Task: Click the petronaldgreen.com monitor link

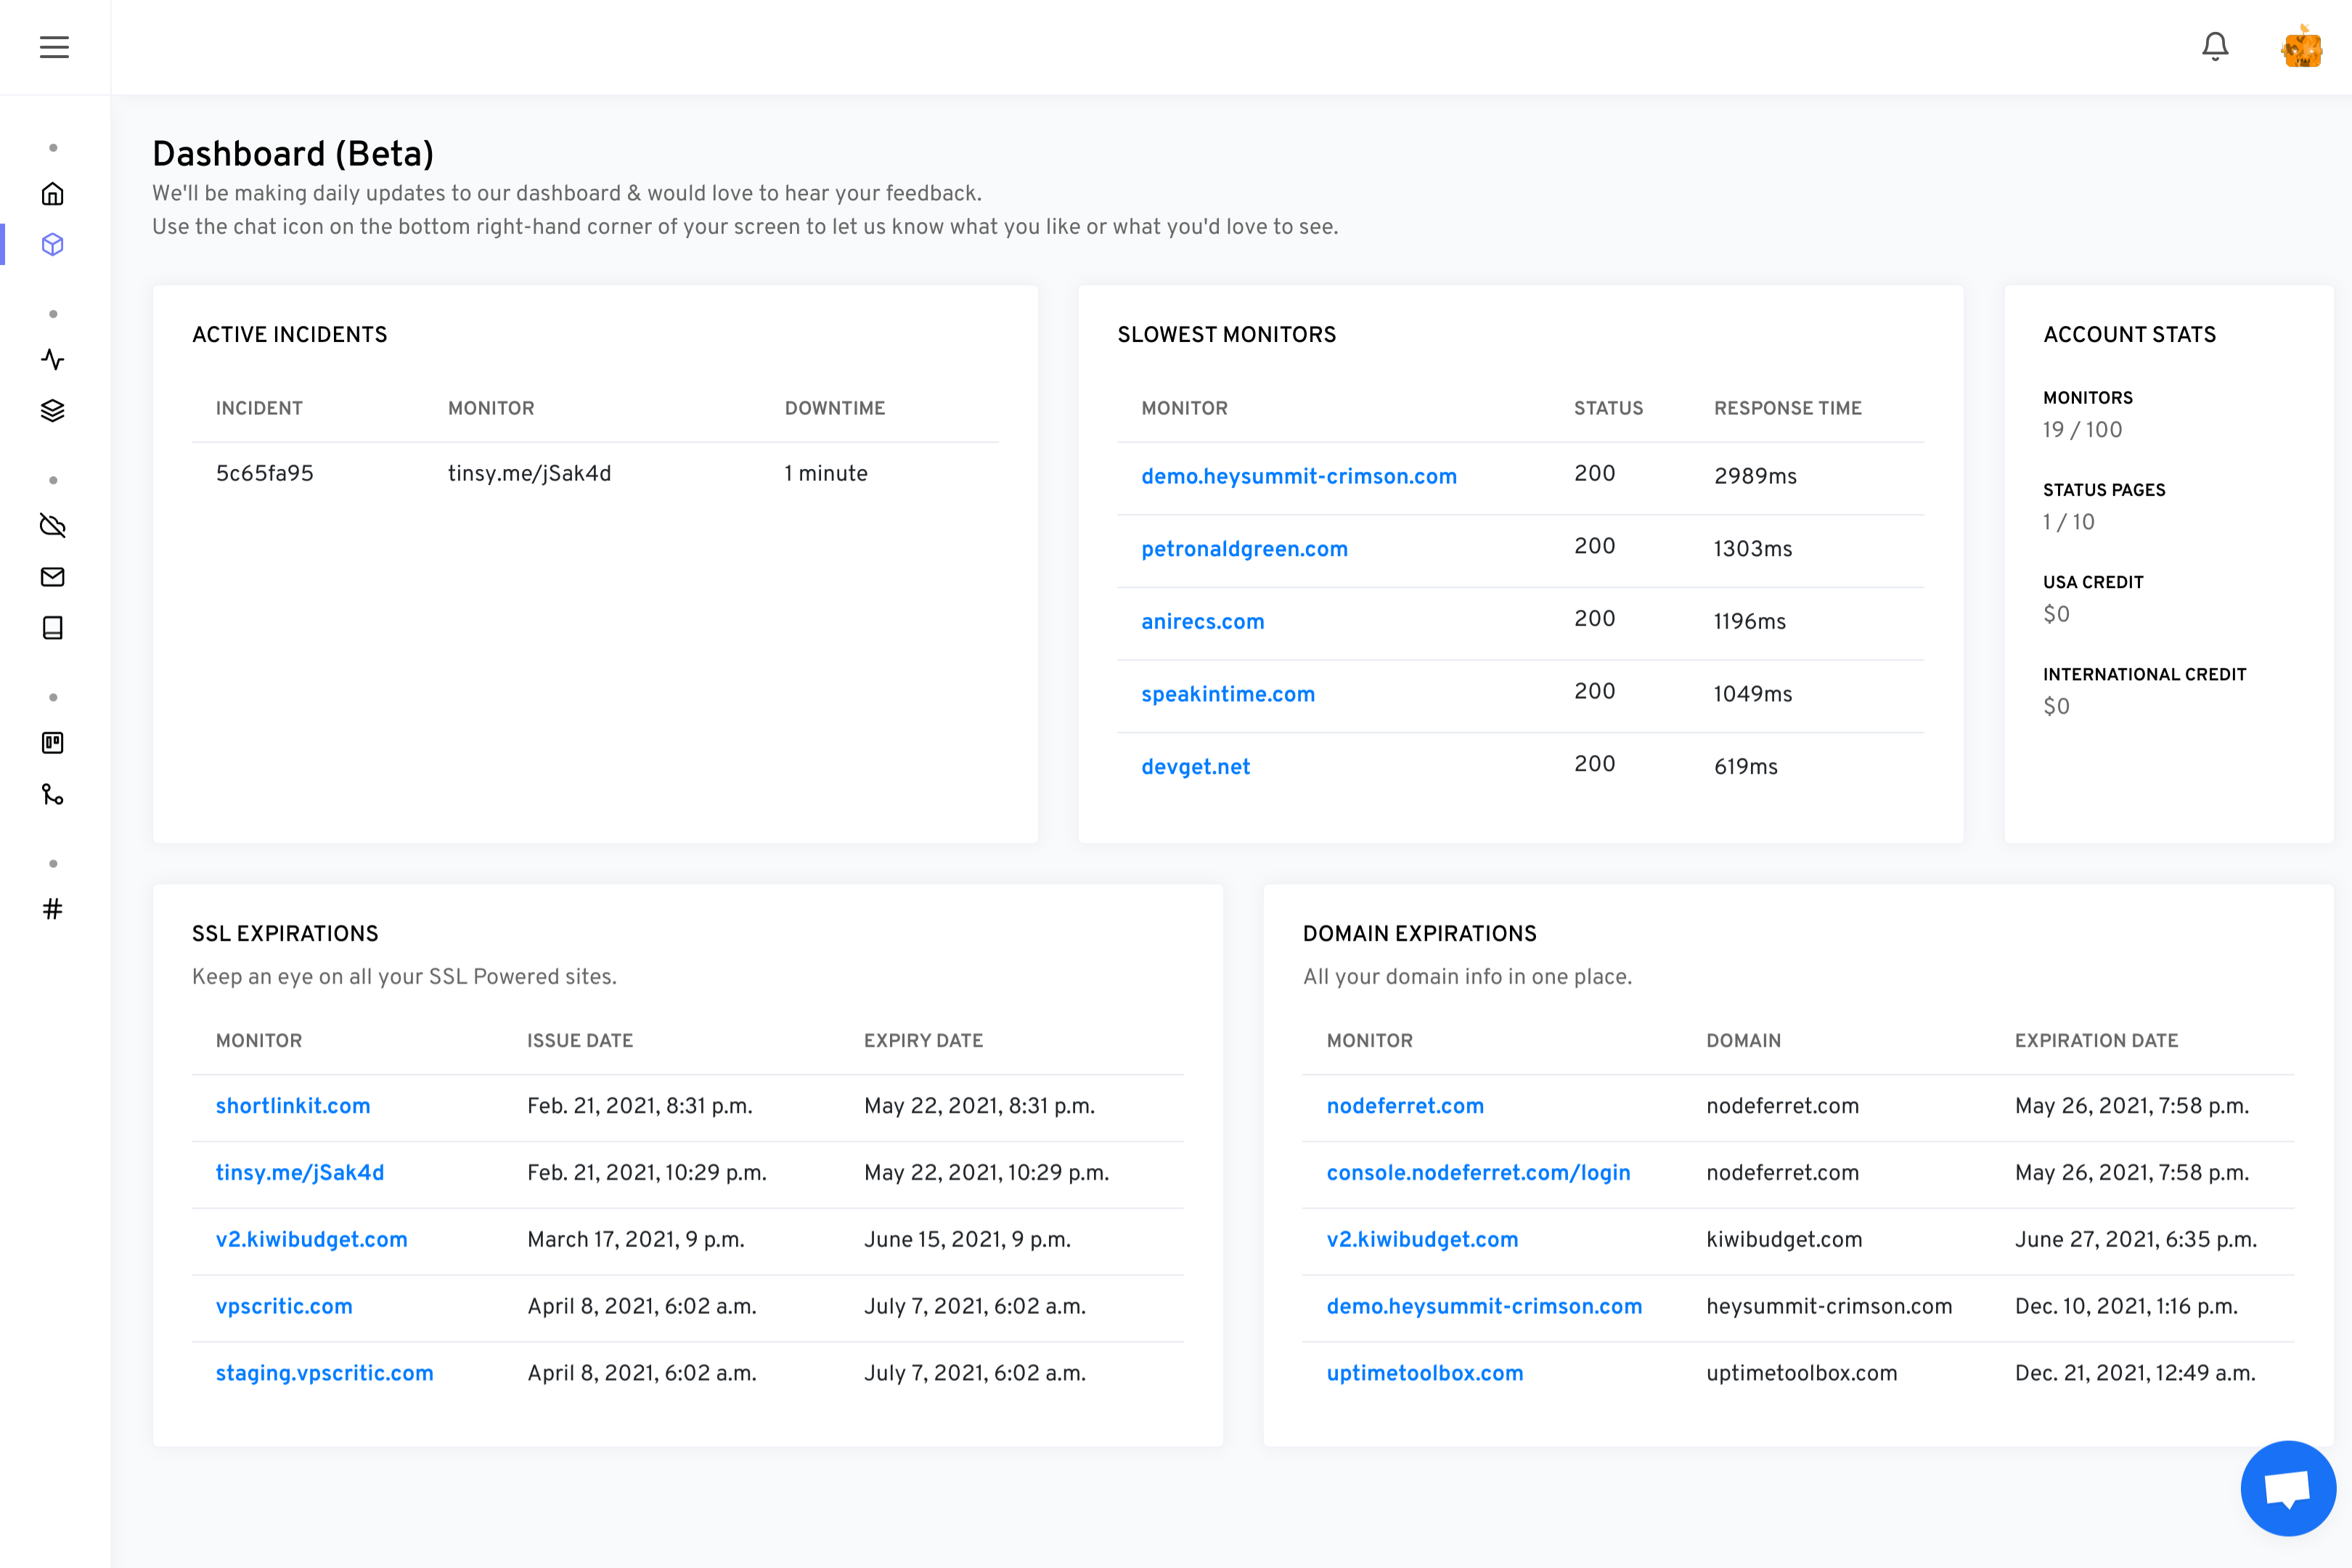Action: click(1244, 549)
